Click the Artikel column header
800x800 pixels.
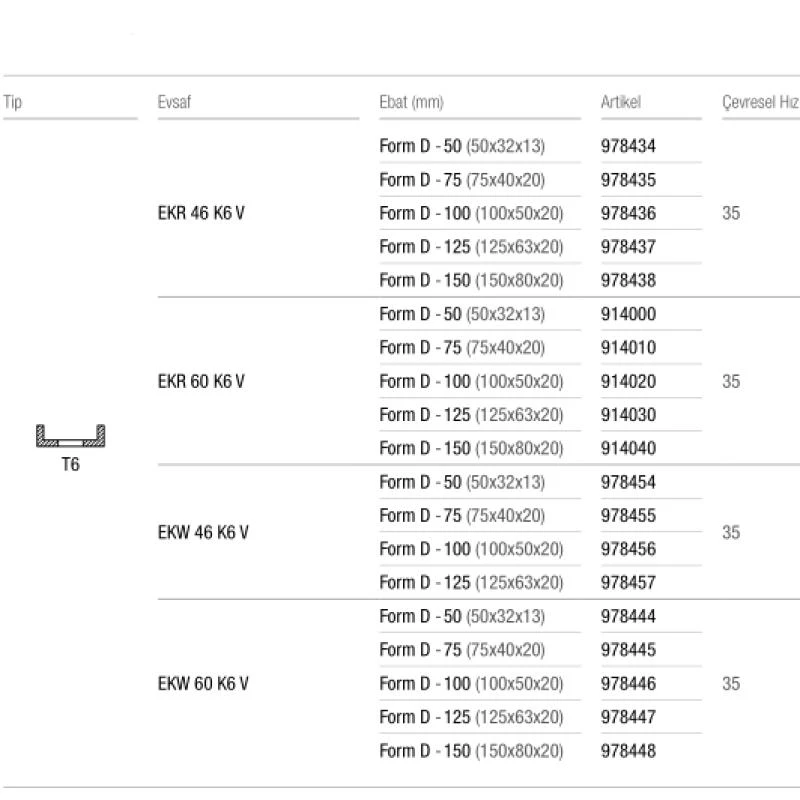pyautogui.click(x=620, y=102)
